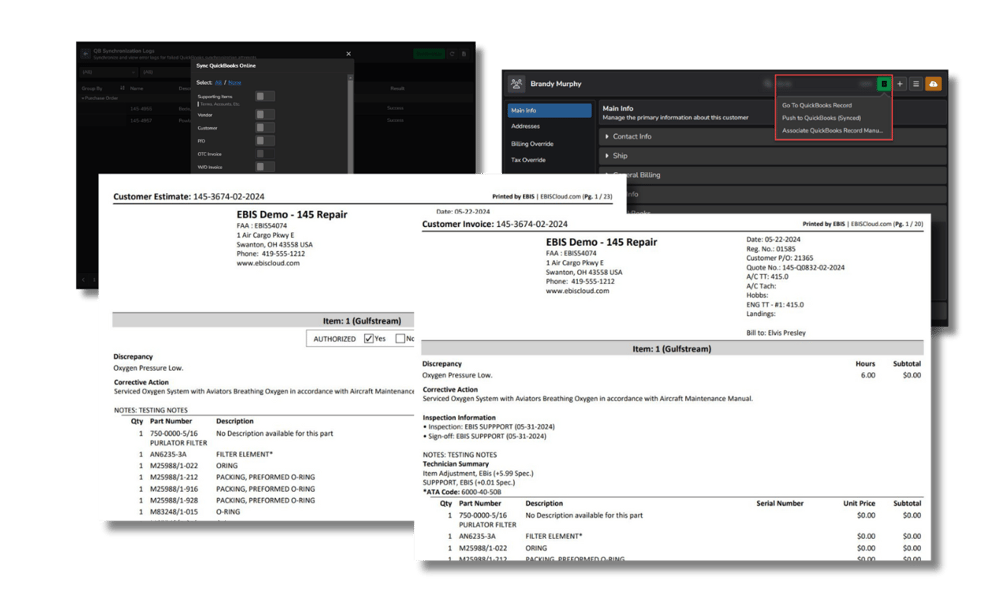The image size is (991, 609).
Task: Click the plus icon in customer header
Action: point(899,84)
